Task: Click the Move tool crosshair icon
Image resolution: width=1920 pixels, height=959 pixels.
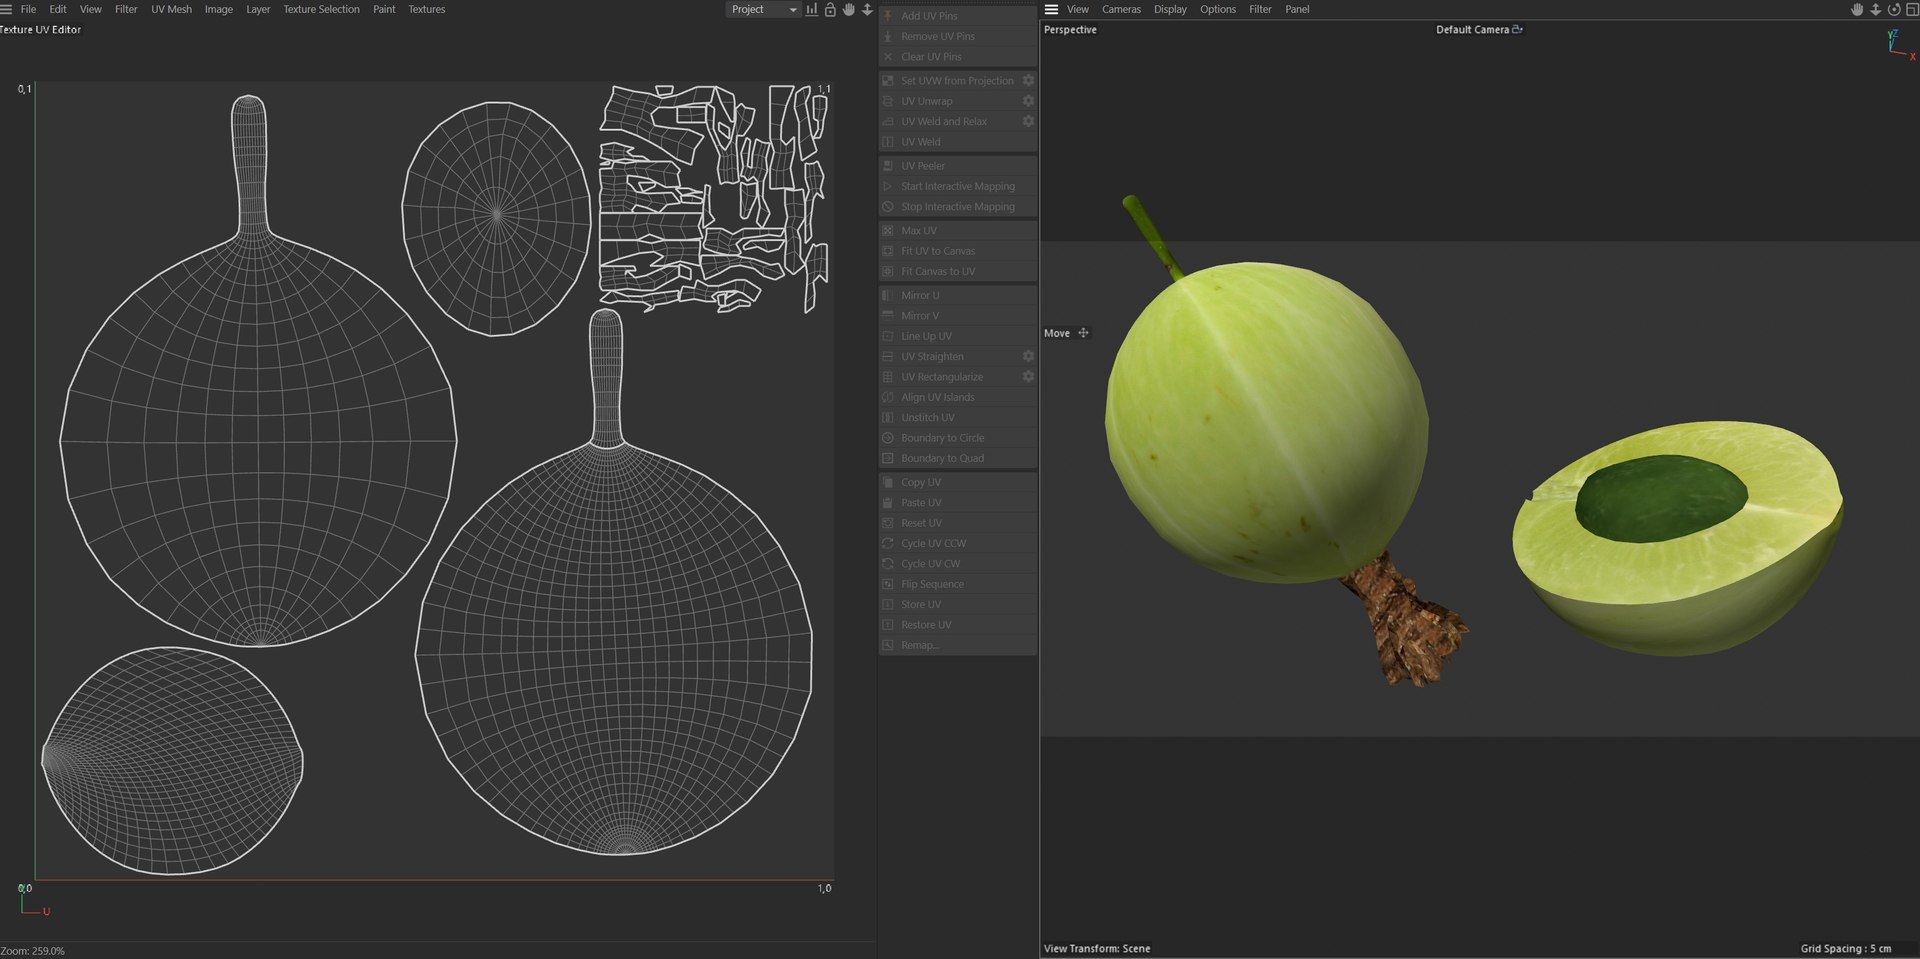Action: (1083, 333)
